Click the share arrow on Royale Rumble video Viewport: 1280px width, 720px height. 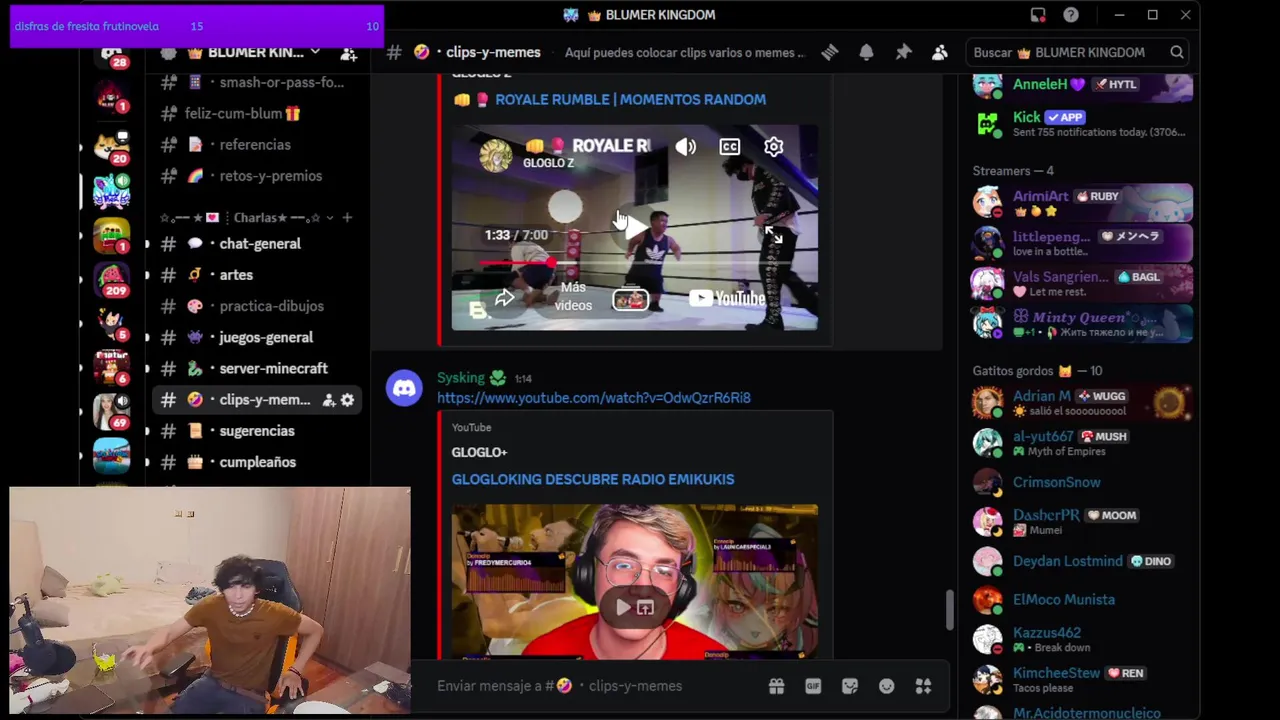click(505, 298)
